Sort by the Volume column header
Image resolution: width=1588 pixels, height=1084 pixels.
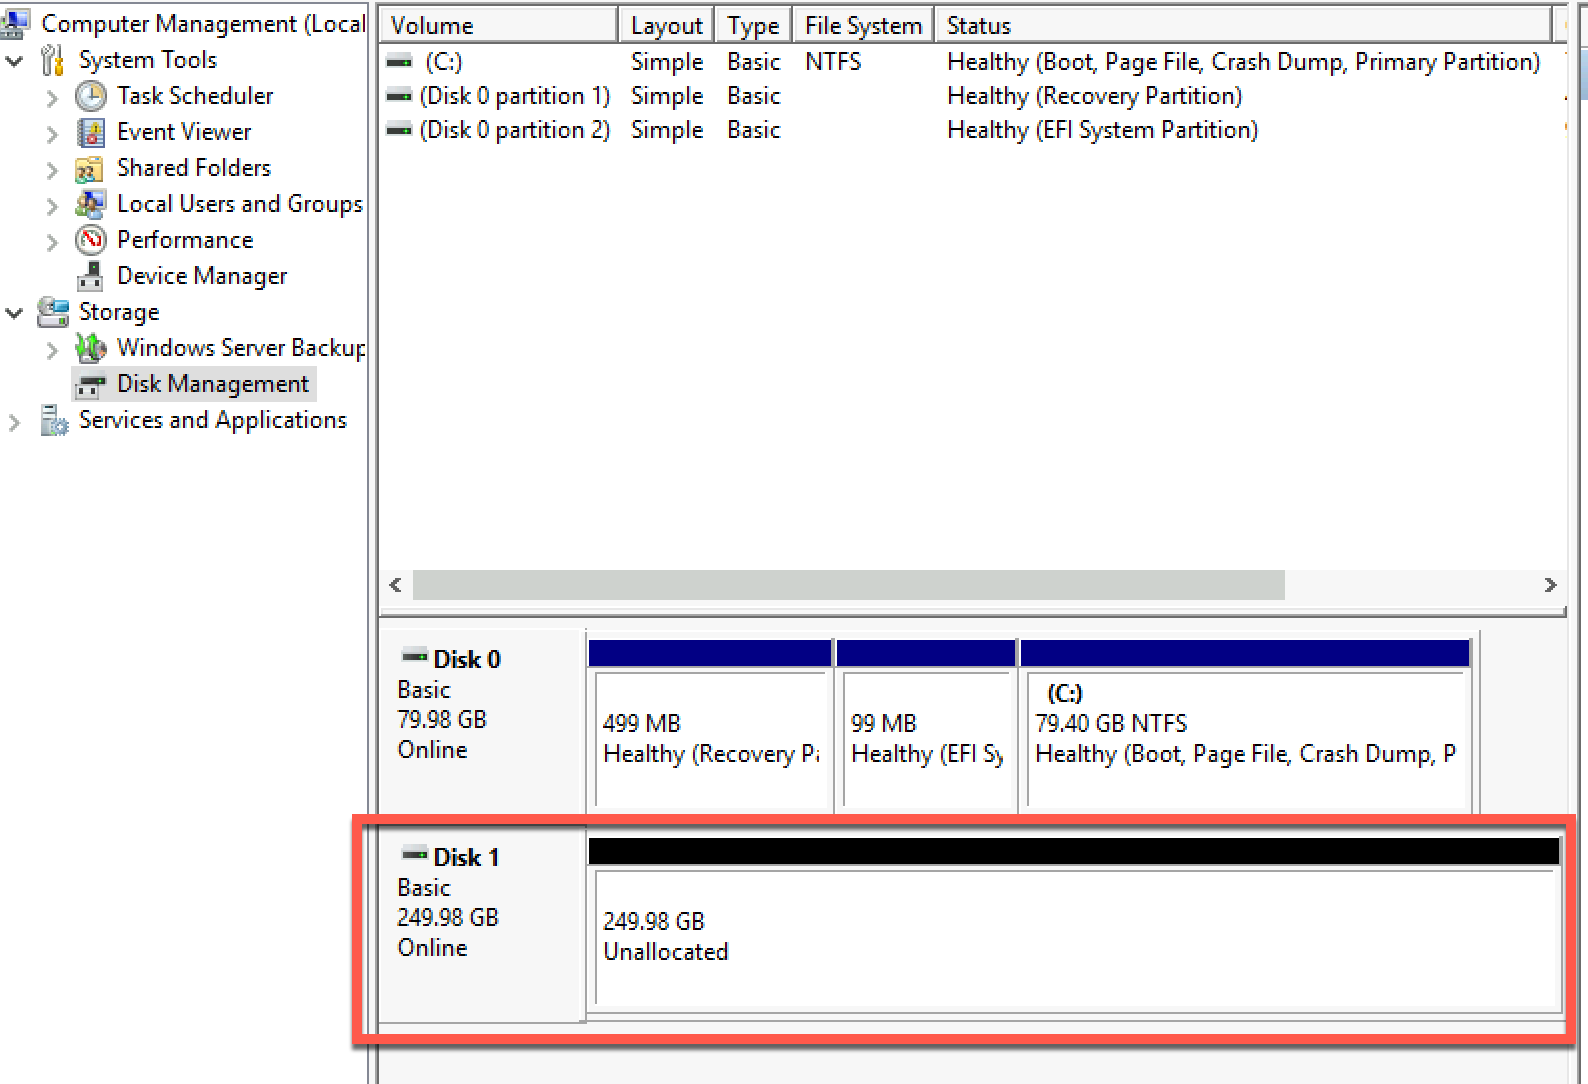498,25
